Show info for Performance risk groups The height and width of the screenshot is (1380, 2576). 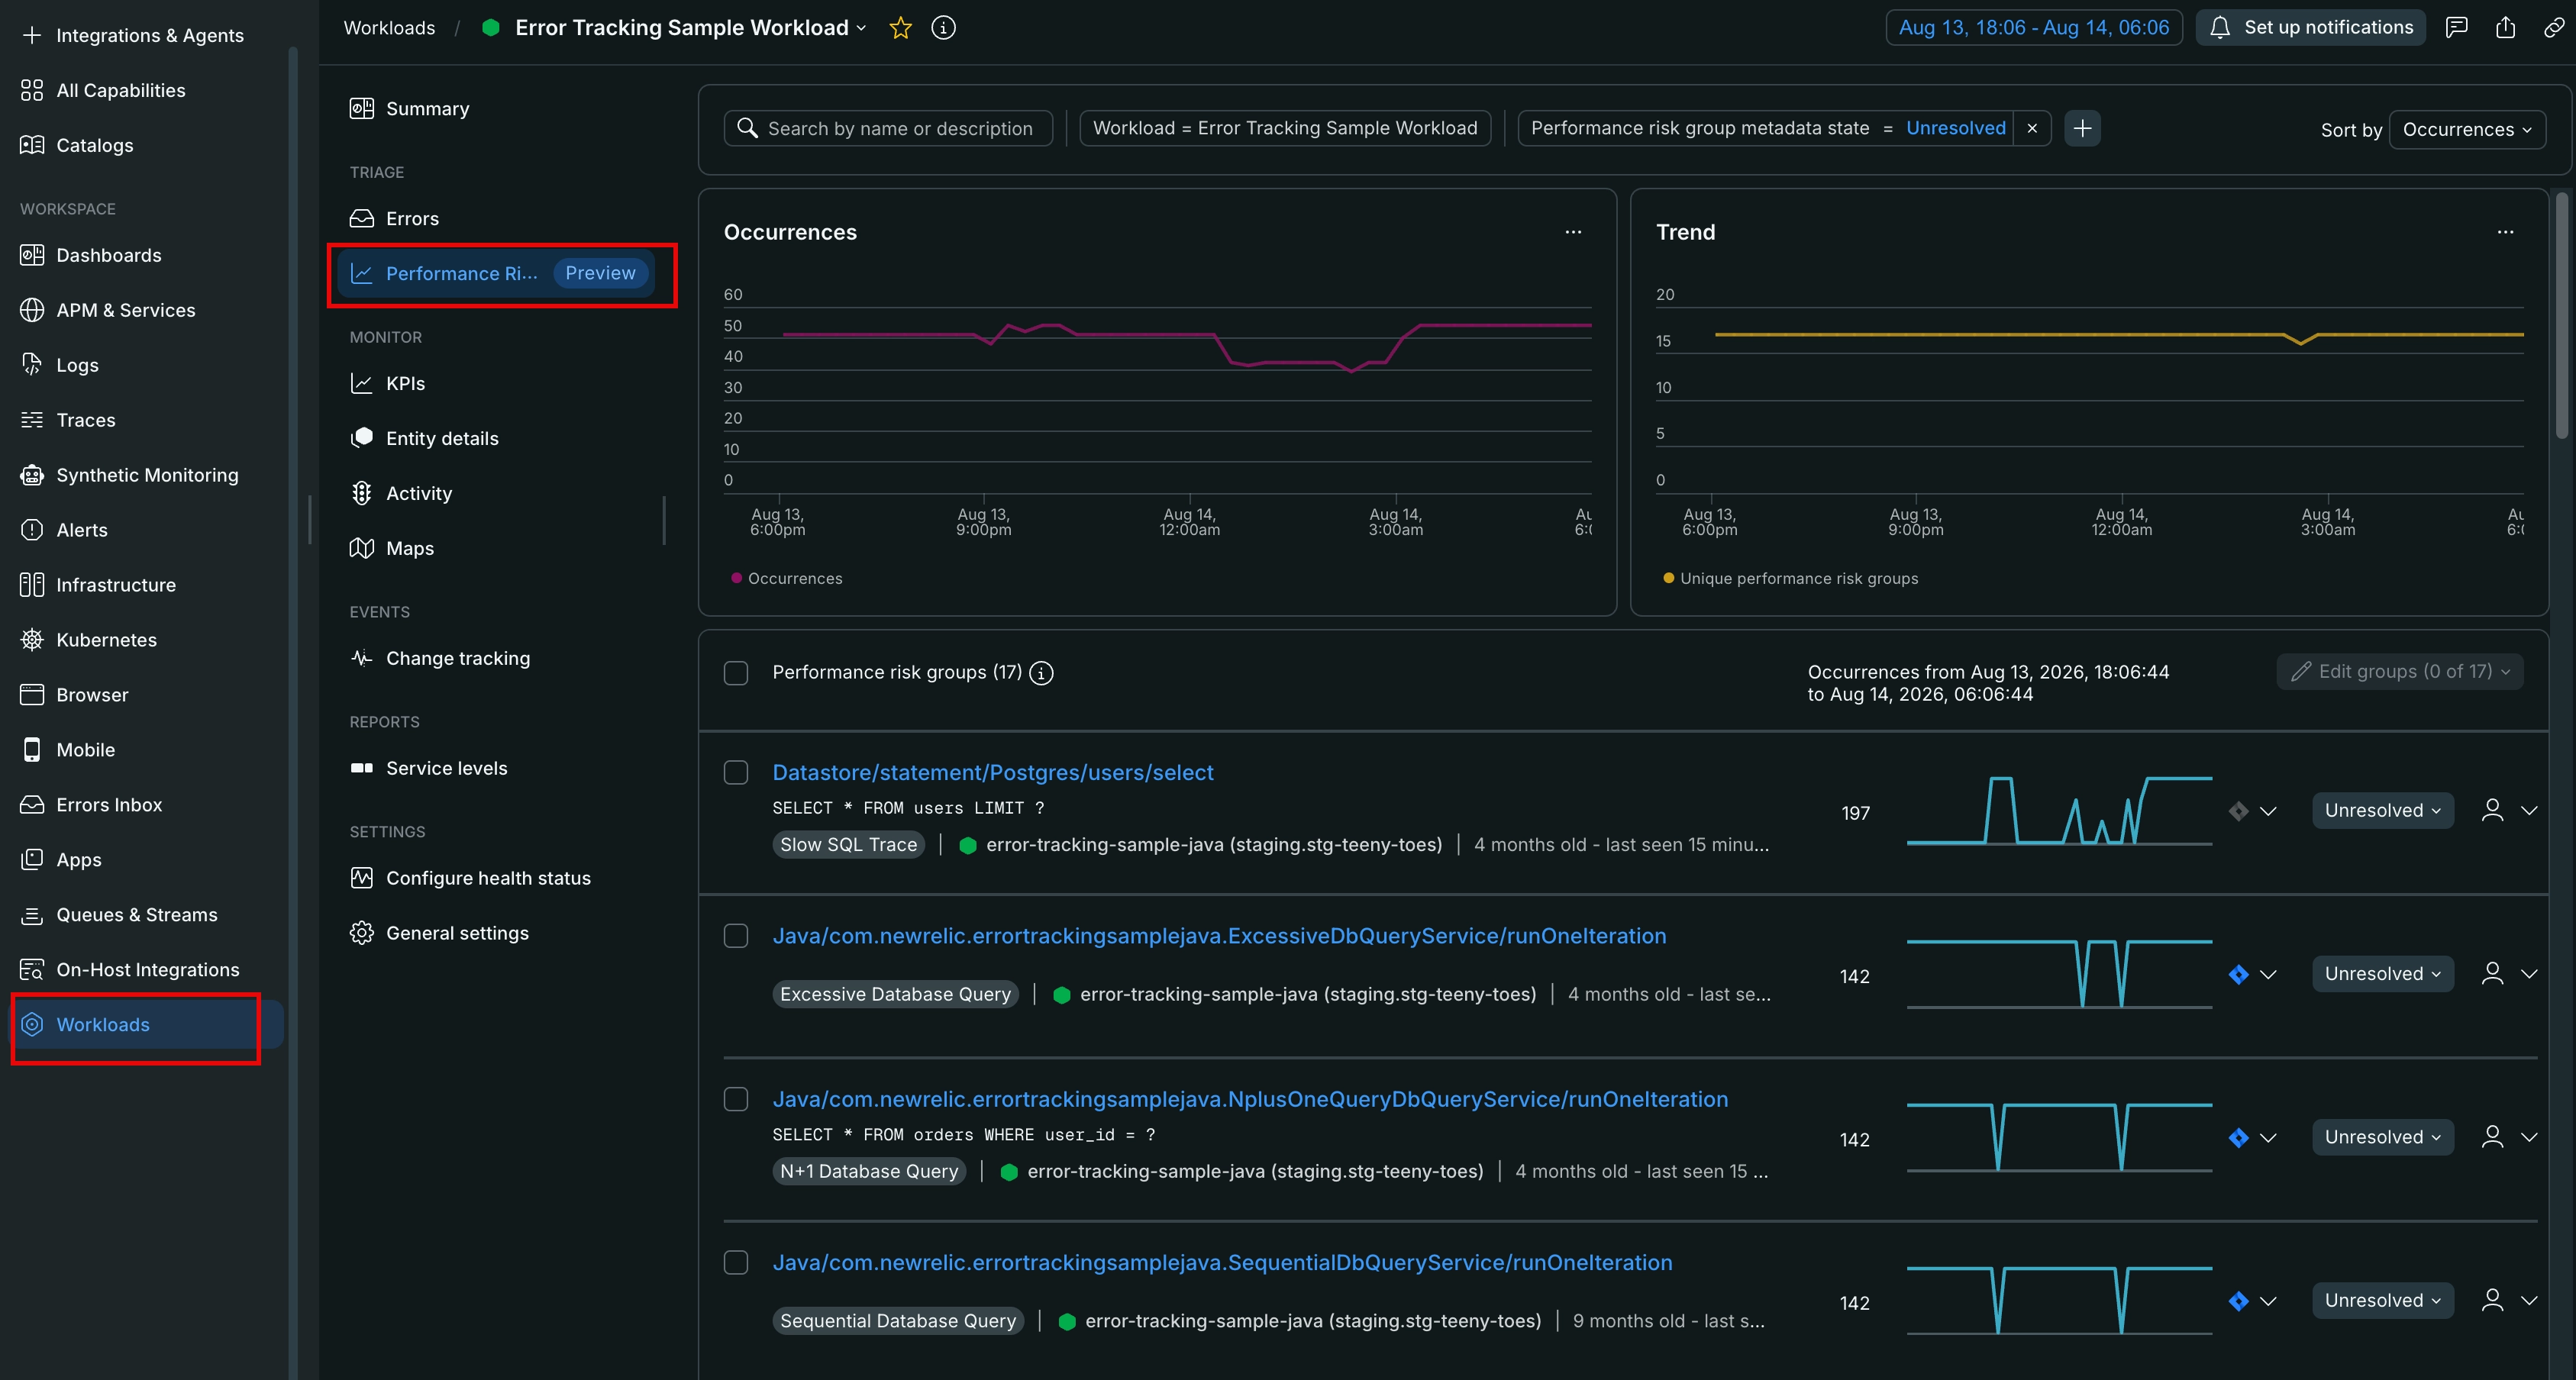pos(1041,673)
